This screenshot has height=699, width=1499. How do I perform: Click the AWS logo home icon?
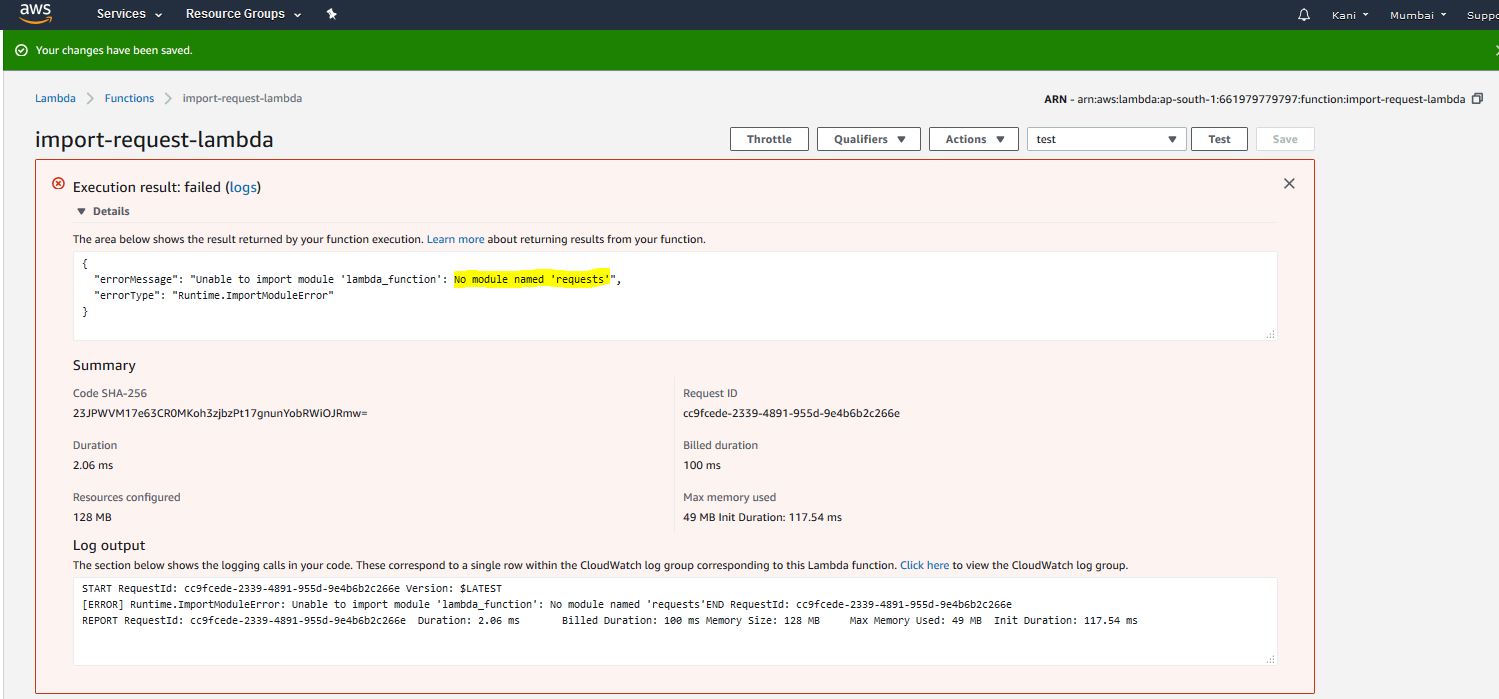click(35, 14)
